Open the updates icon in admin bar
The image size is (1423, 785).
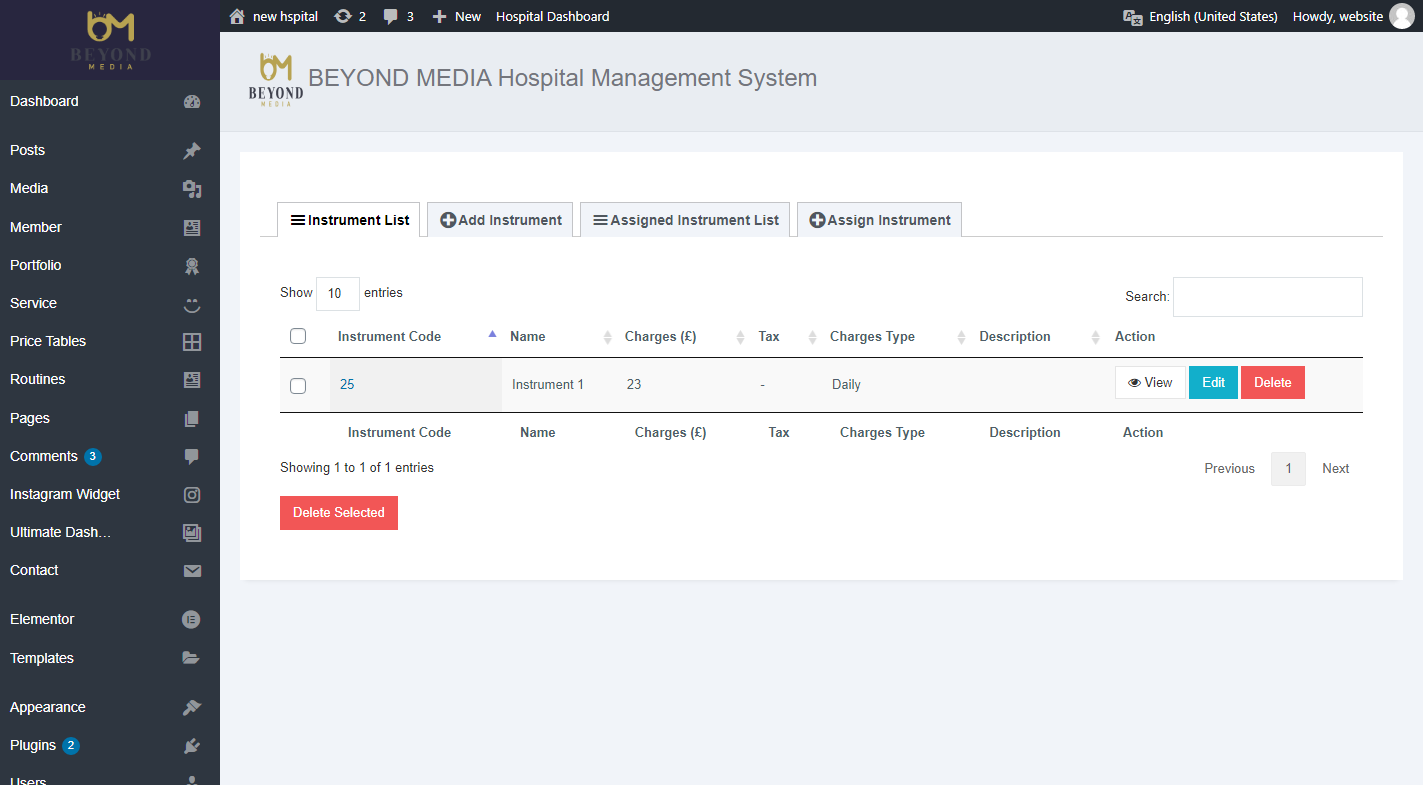(x=343, y=16)
